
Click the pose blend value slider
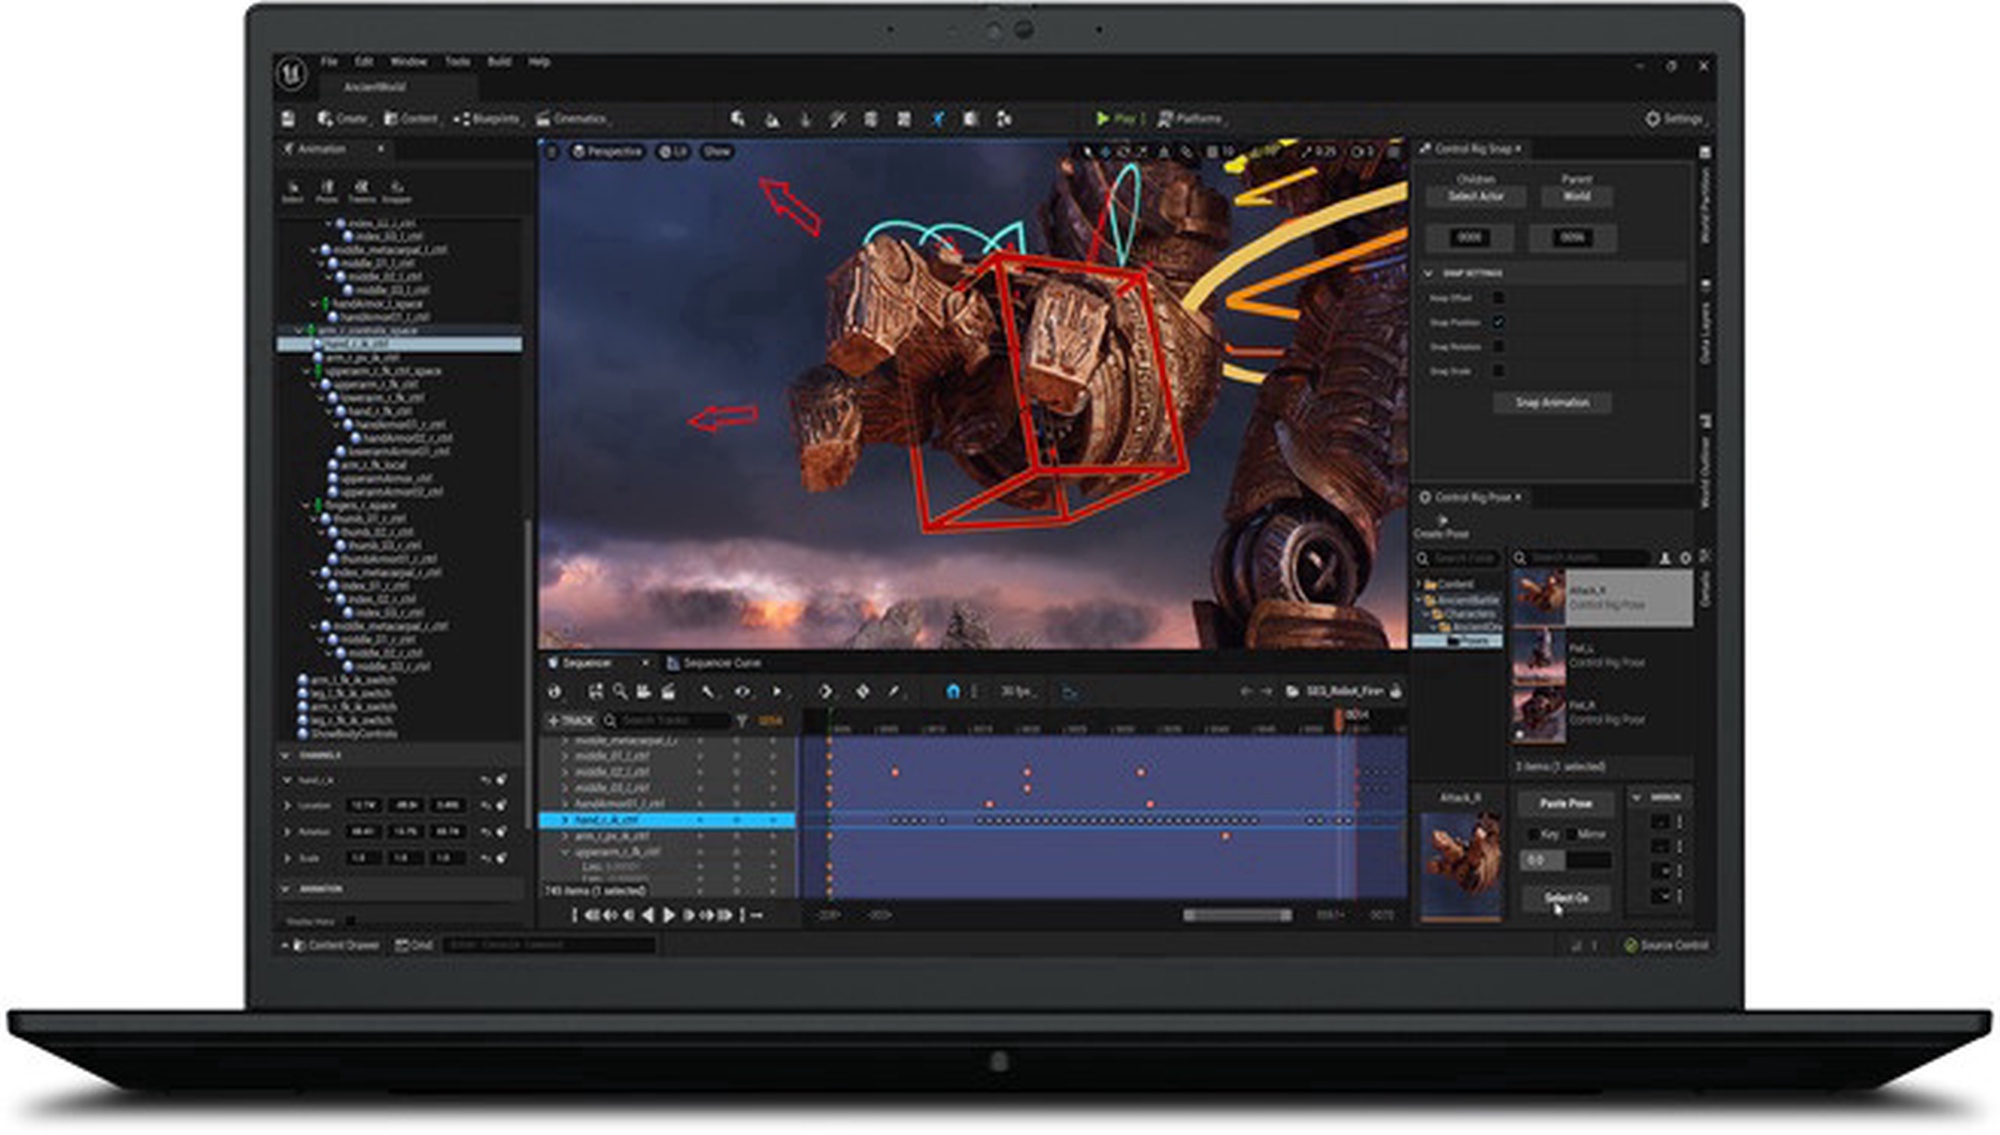click(x=1566, y=860)
